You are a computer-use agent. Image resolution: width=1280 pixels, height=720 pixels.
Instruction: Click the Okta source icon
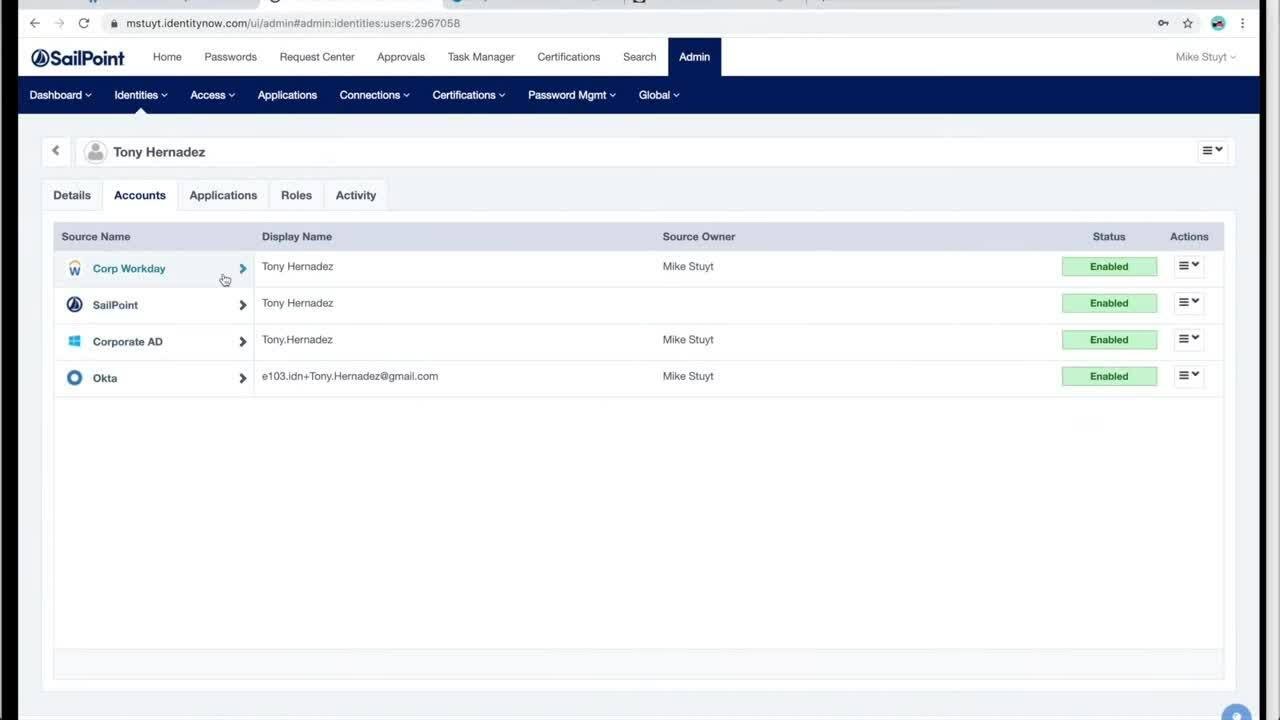[x=74, y=378]
